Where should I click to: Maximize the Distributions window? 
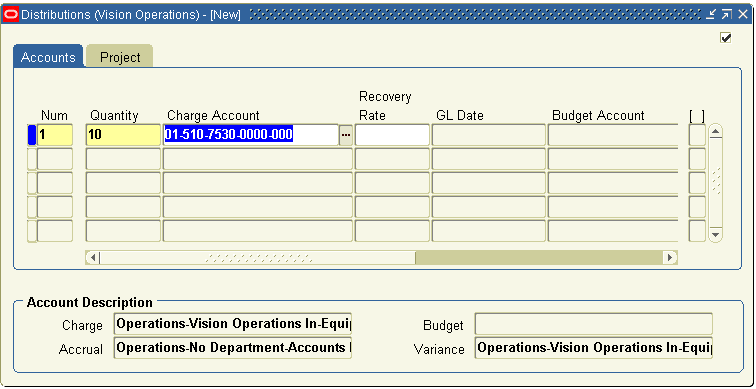[727, 14]
